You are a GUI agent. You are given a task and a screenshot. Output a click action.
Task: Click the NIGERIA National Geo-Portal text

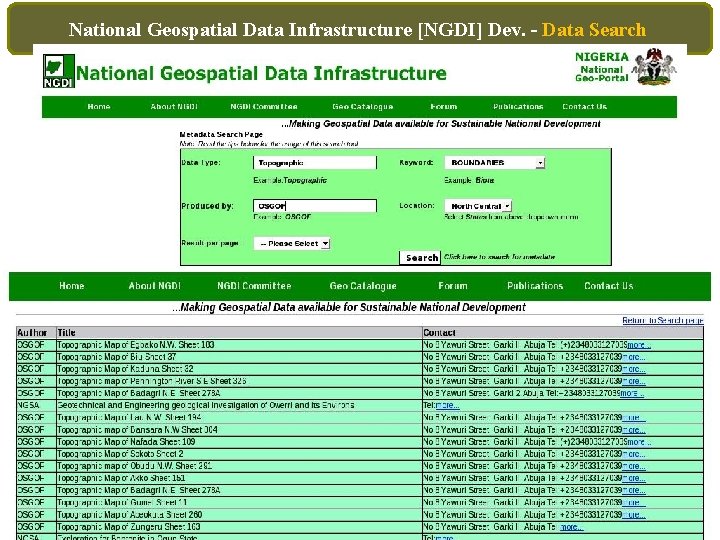(x=602, y=67)
